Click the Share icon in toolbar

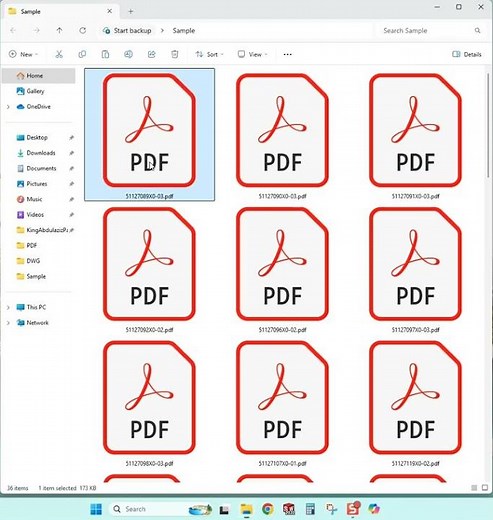152,54
